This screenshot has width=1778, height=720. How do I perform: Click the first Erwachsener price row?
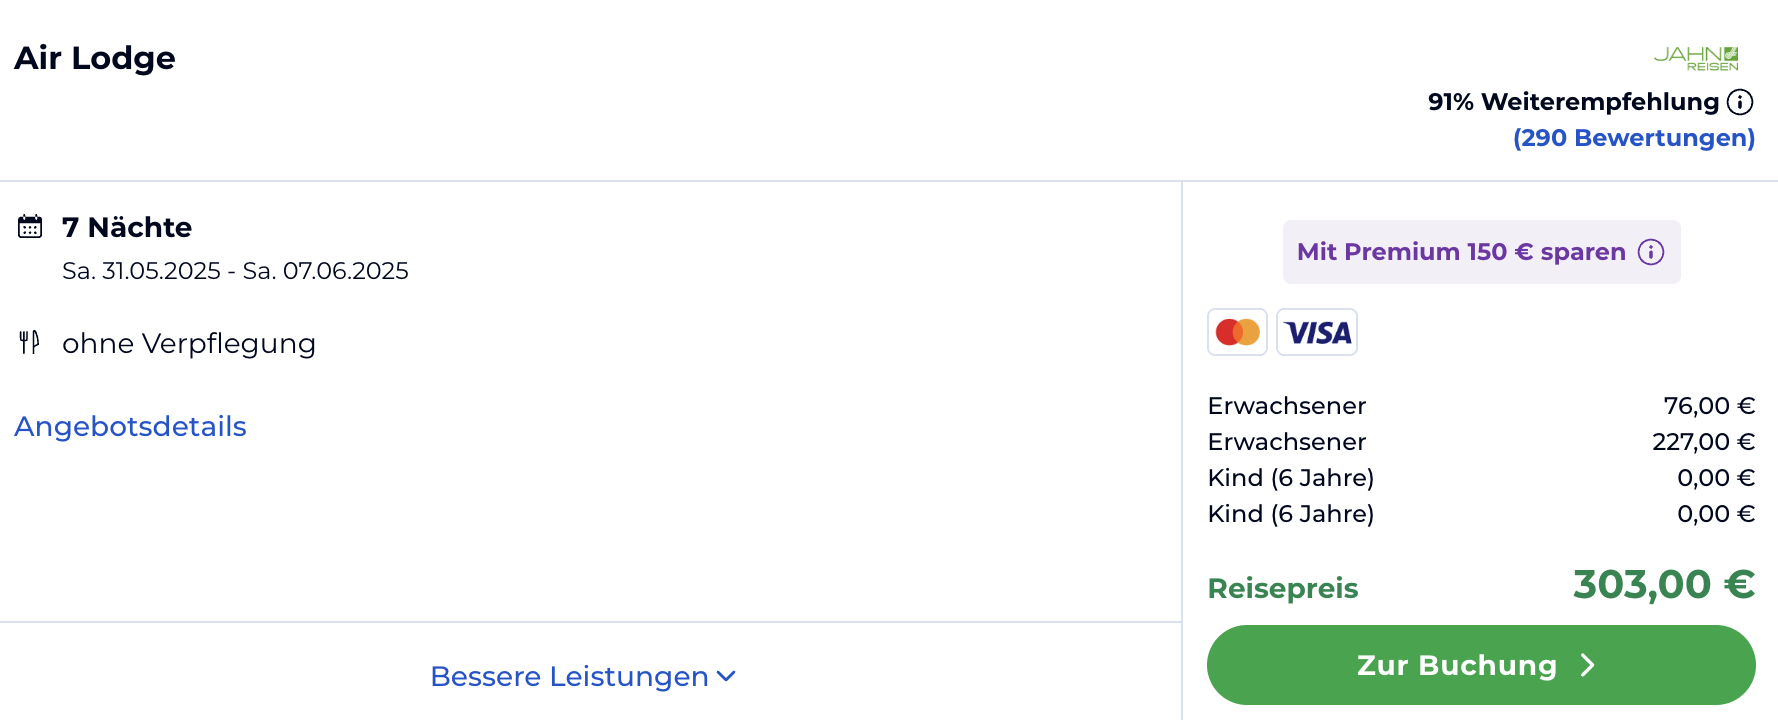tap(1481, 406)
